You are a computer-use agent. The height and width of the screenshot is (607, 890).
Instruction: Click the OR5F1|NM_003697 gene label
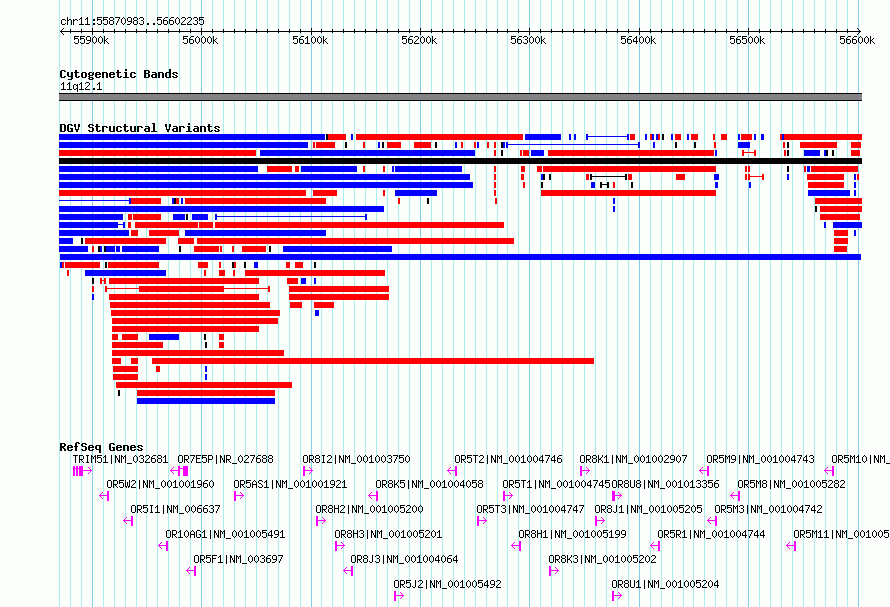pos(238,559)
